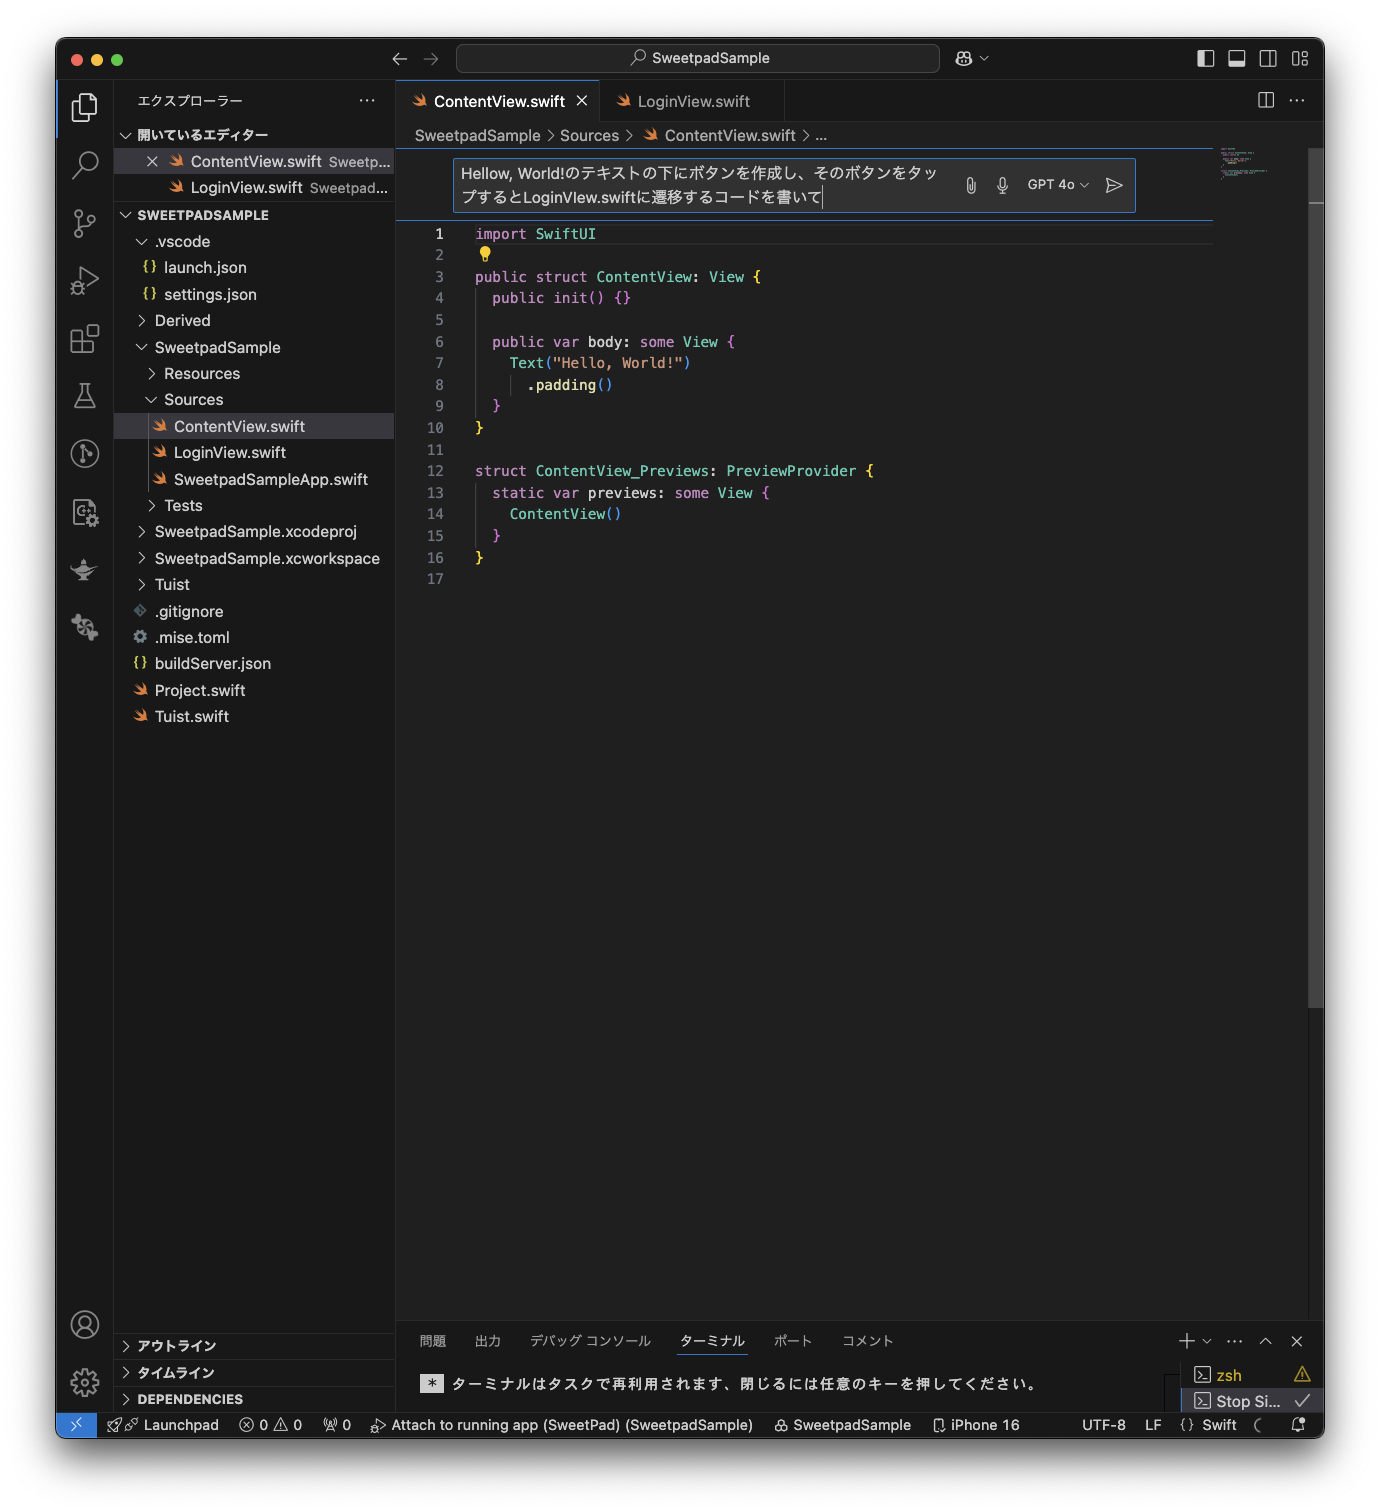Start voice input with the microphone icon

1001,184
